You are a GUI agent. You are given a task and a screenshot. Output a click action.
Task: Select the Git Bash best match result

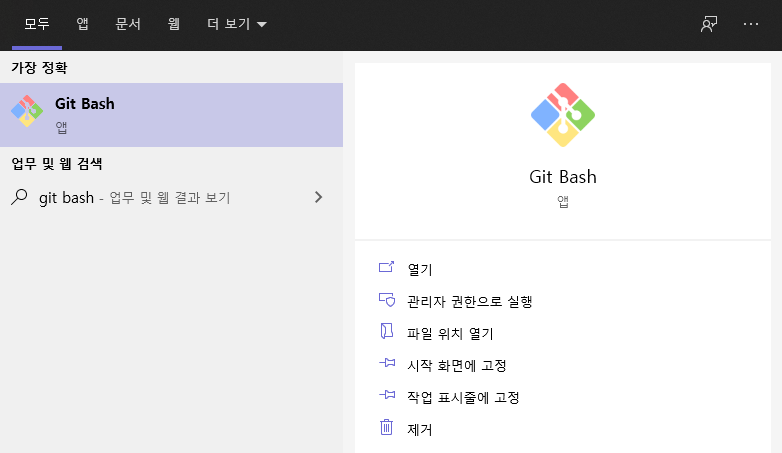point(171,115)
